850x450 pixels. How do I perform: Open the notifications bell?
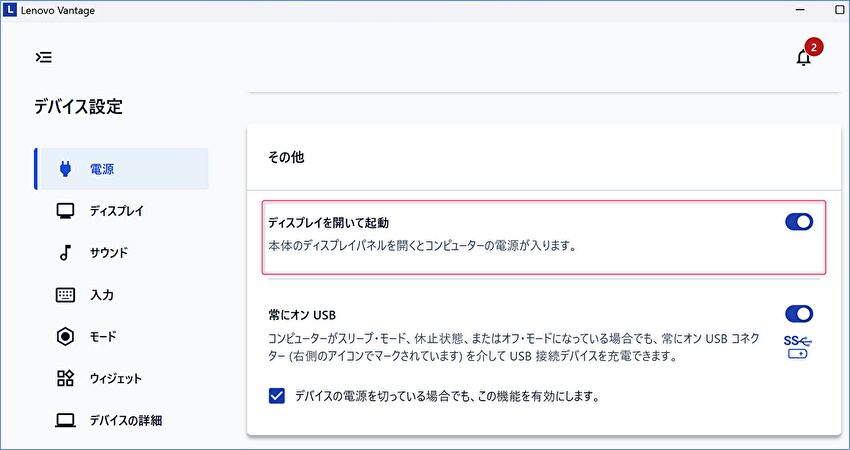click(803, 58)
